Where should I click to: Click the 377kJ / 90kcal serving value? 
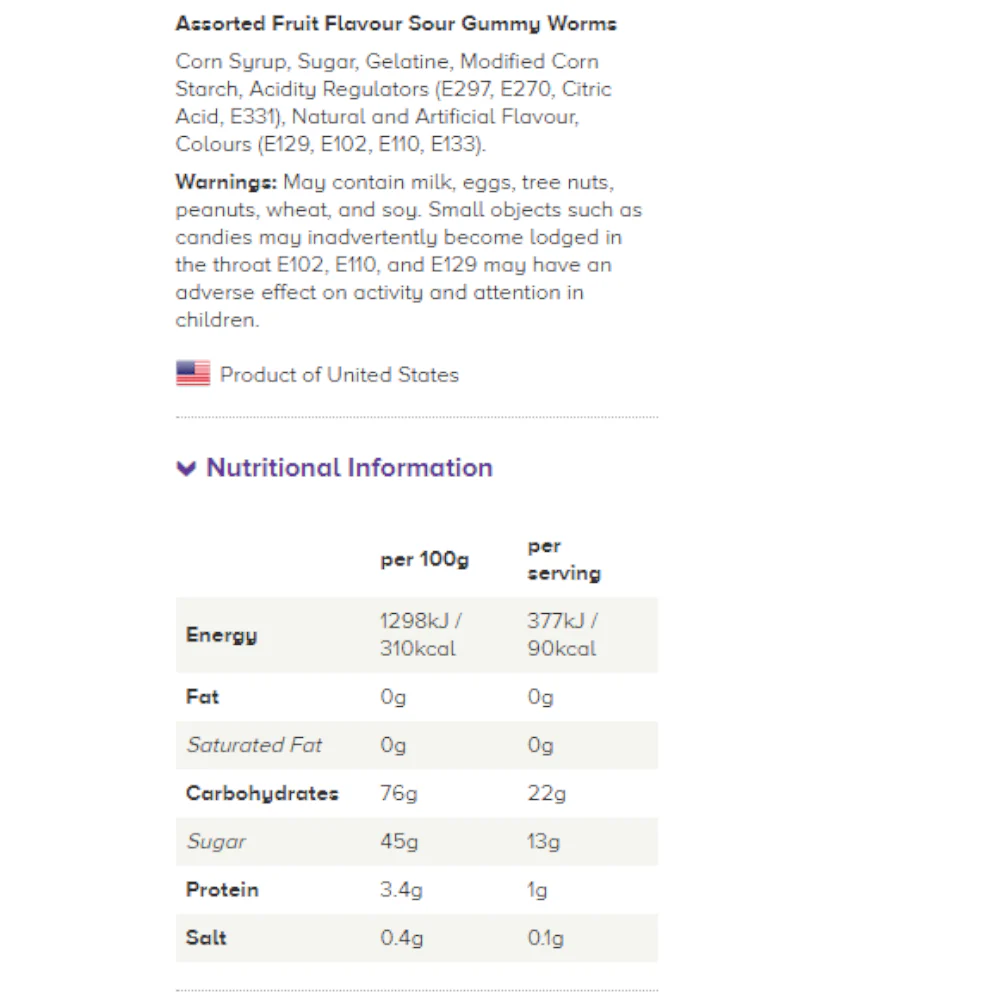pos(562,635)
